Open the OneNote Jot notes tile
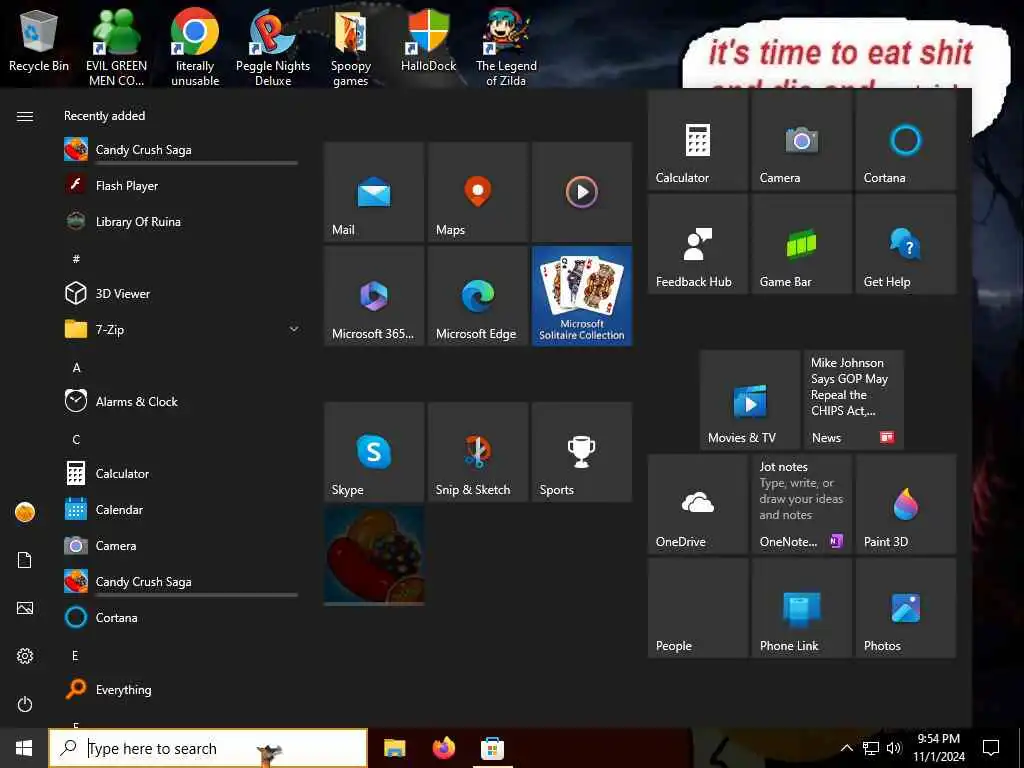 tap(802, 504)
